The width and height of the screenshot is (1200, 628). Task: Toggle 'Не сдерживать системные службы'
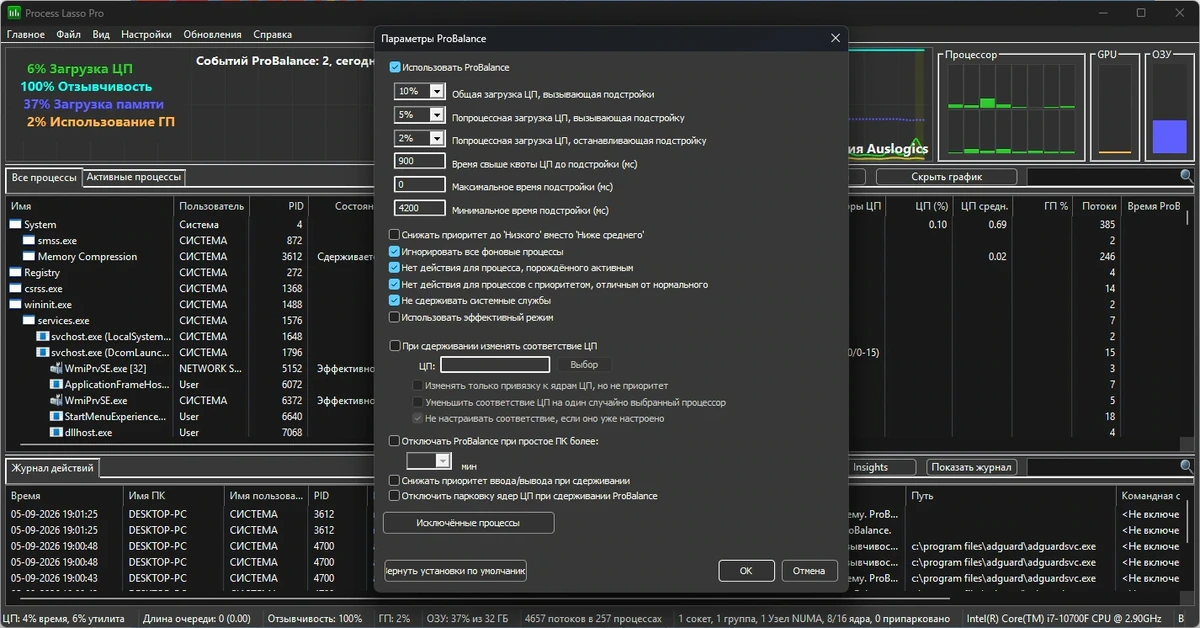tap(394, 300)
